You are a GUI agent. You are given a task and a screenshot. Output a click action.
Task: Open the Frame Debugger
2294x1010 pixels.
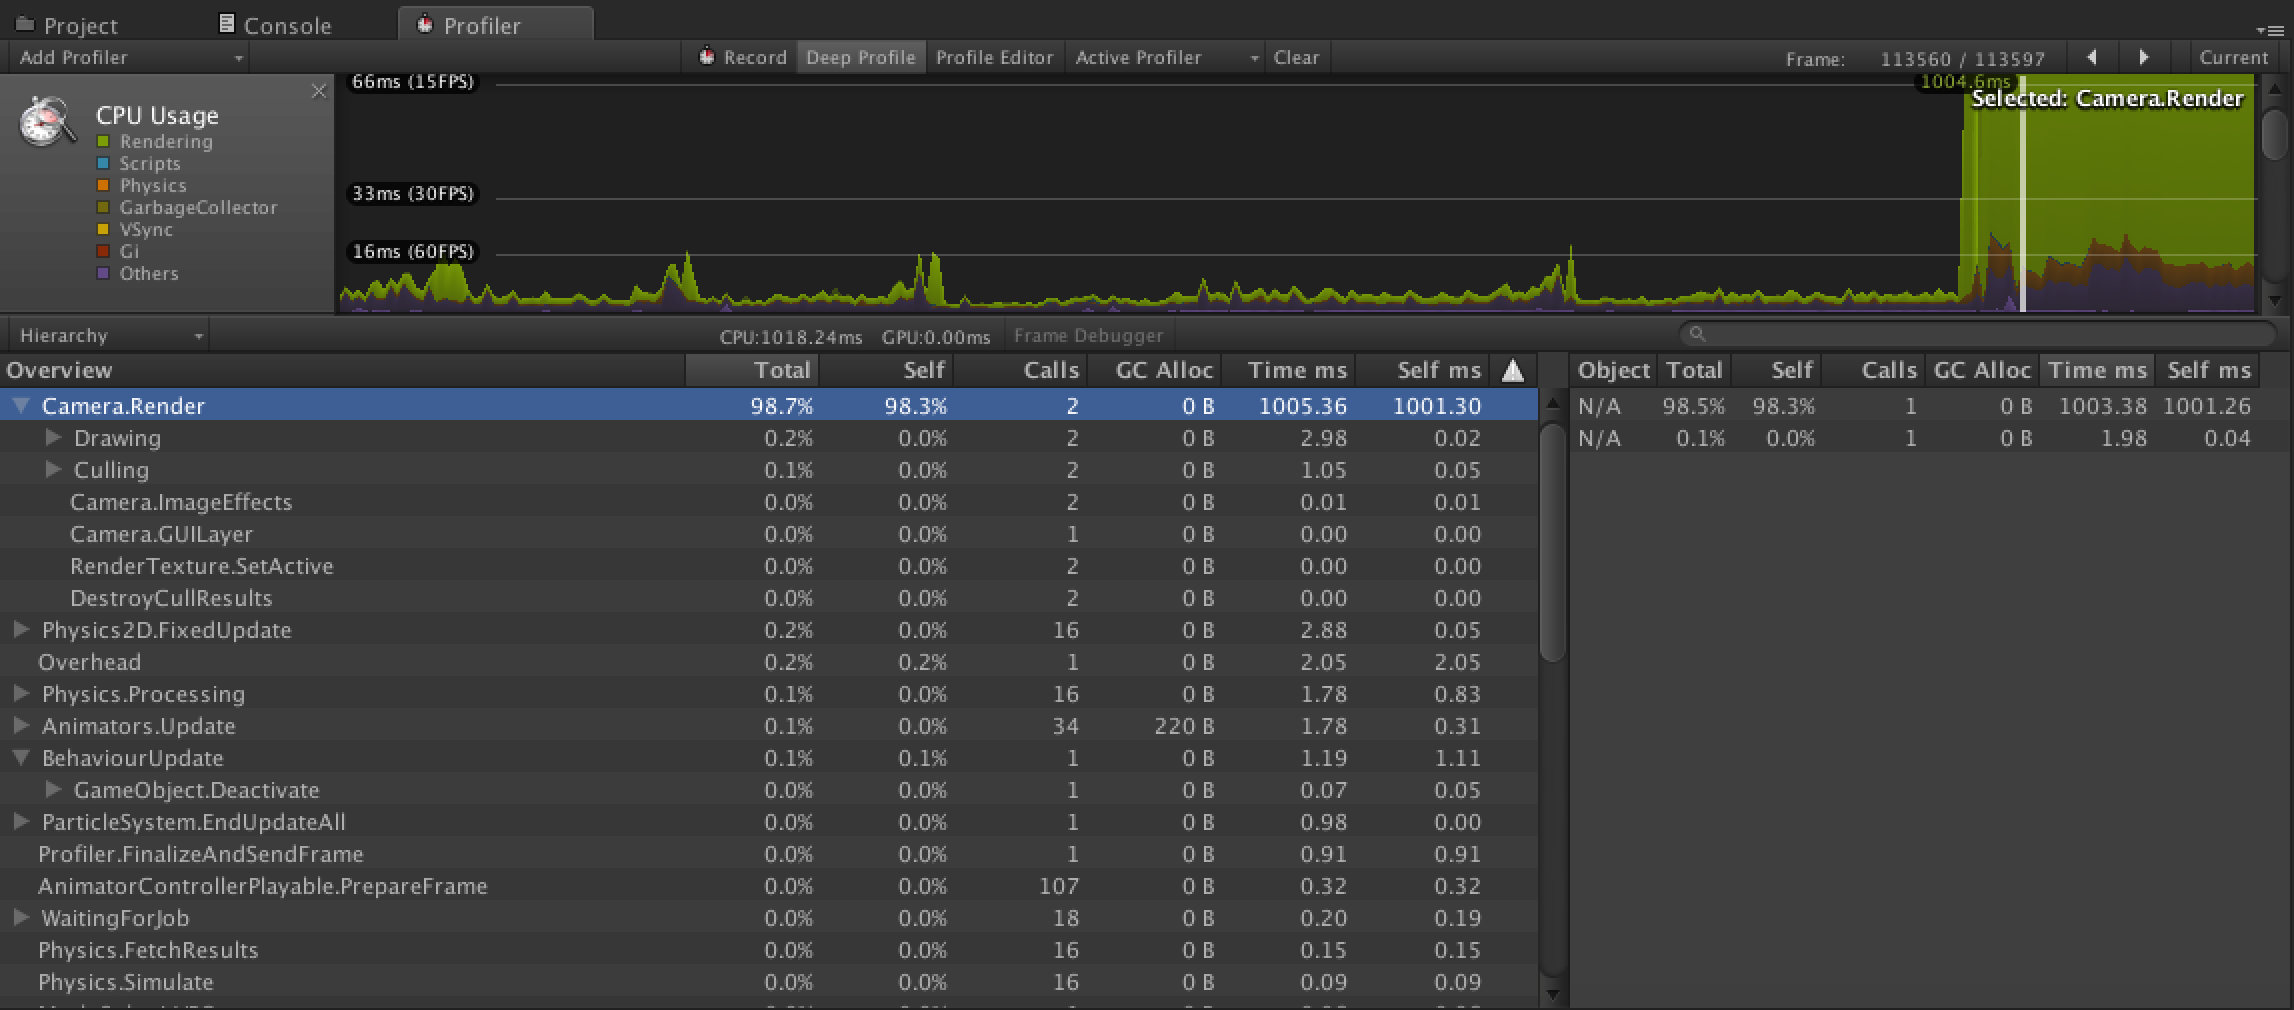(x=1088, y=336)
